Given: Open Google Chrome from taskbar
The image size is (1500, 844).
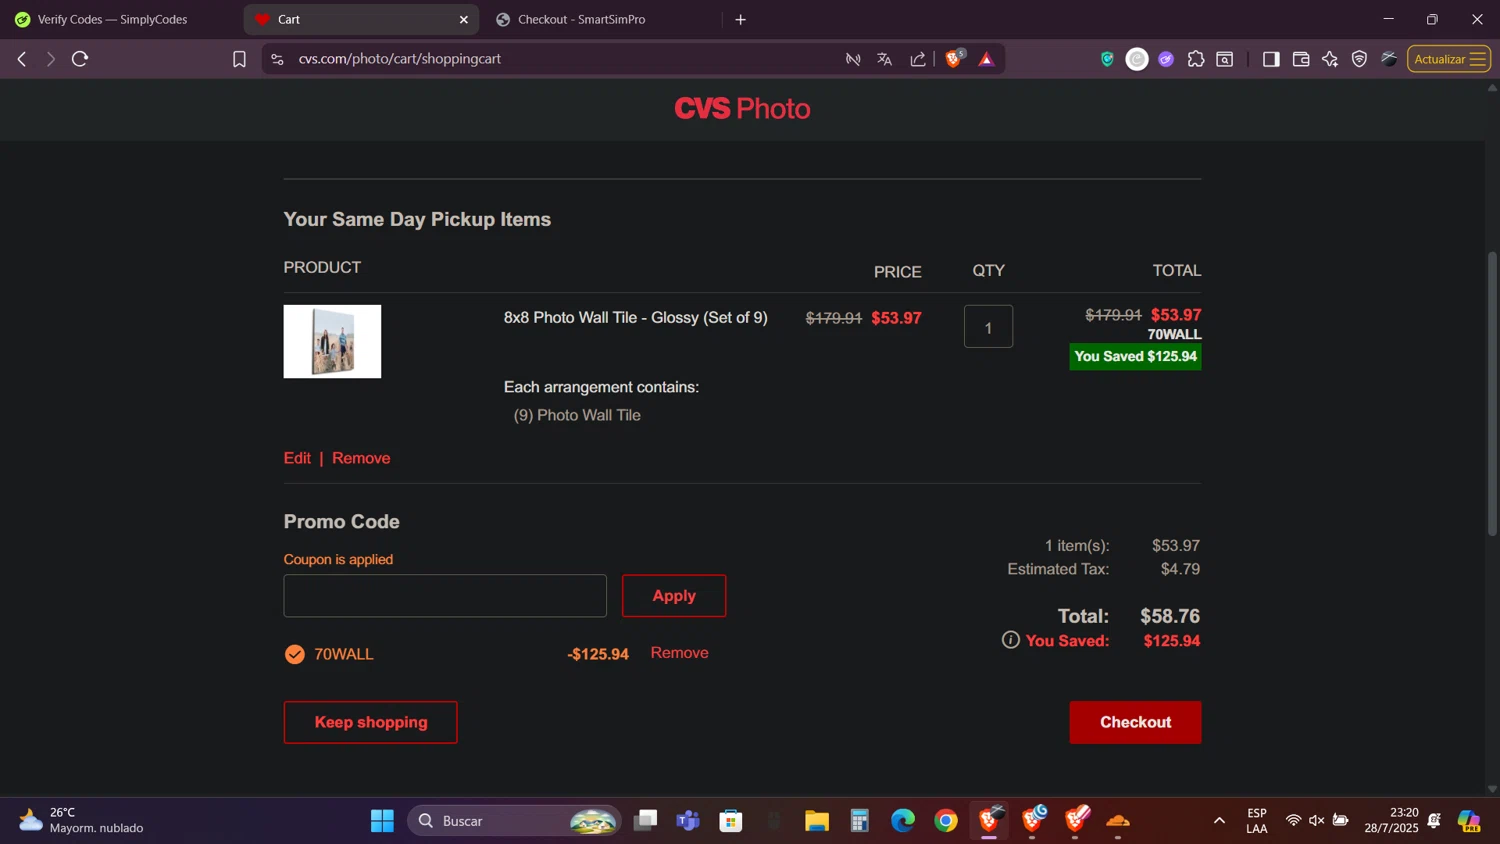Looking at the screenshot, I should (946, 821).
